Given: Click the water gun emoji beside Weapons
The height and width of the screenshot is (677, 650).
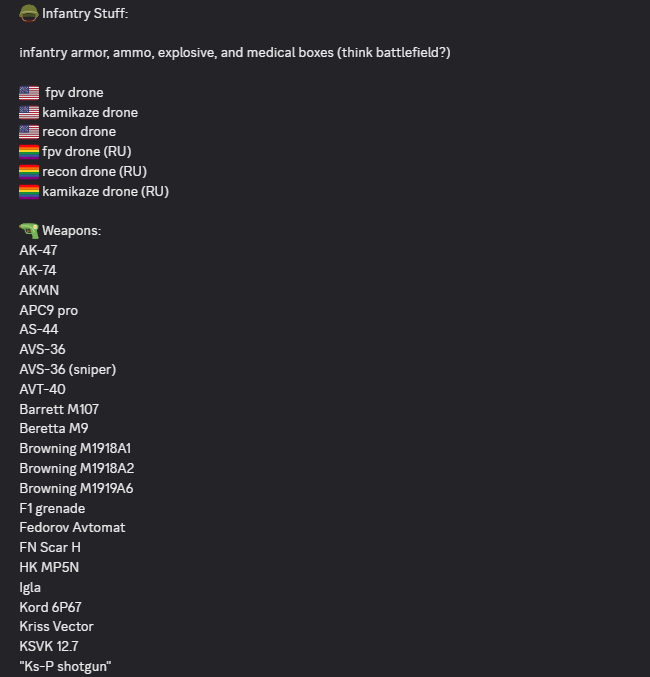Looking at the screenshot, I should pyautogui.click(x=29, y=231).
